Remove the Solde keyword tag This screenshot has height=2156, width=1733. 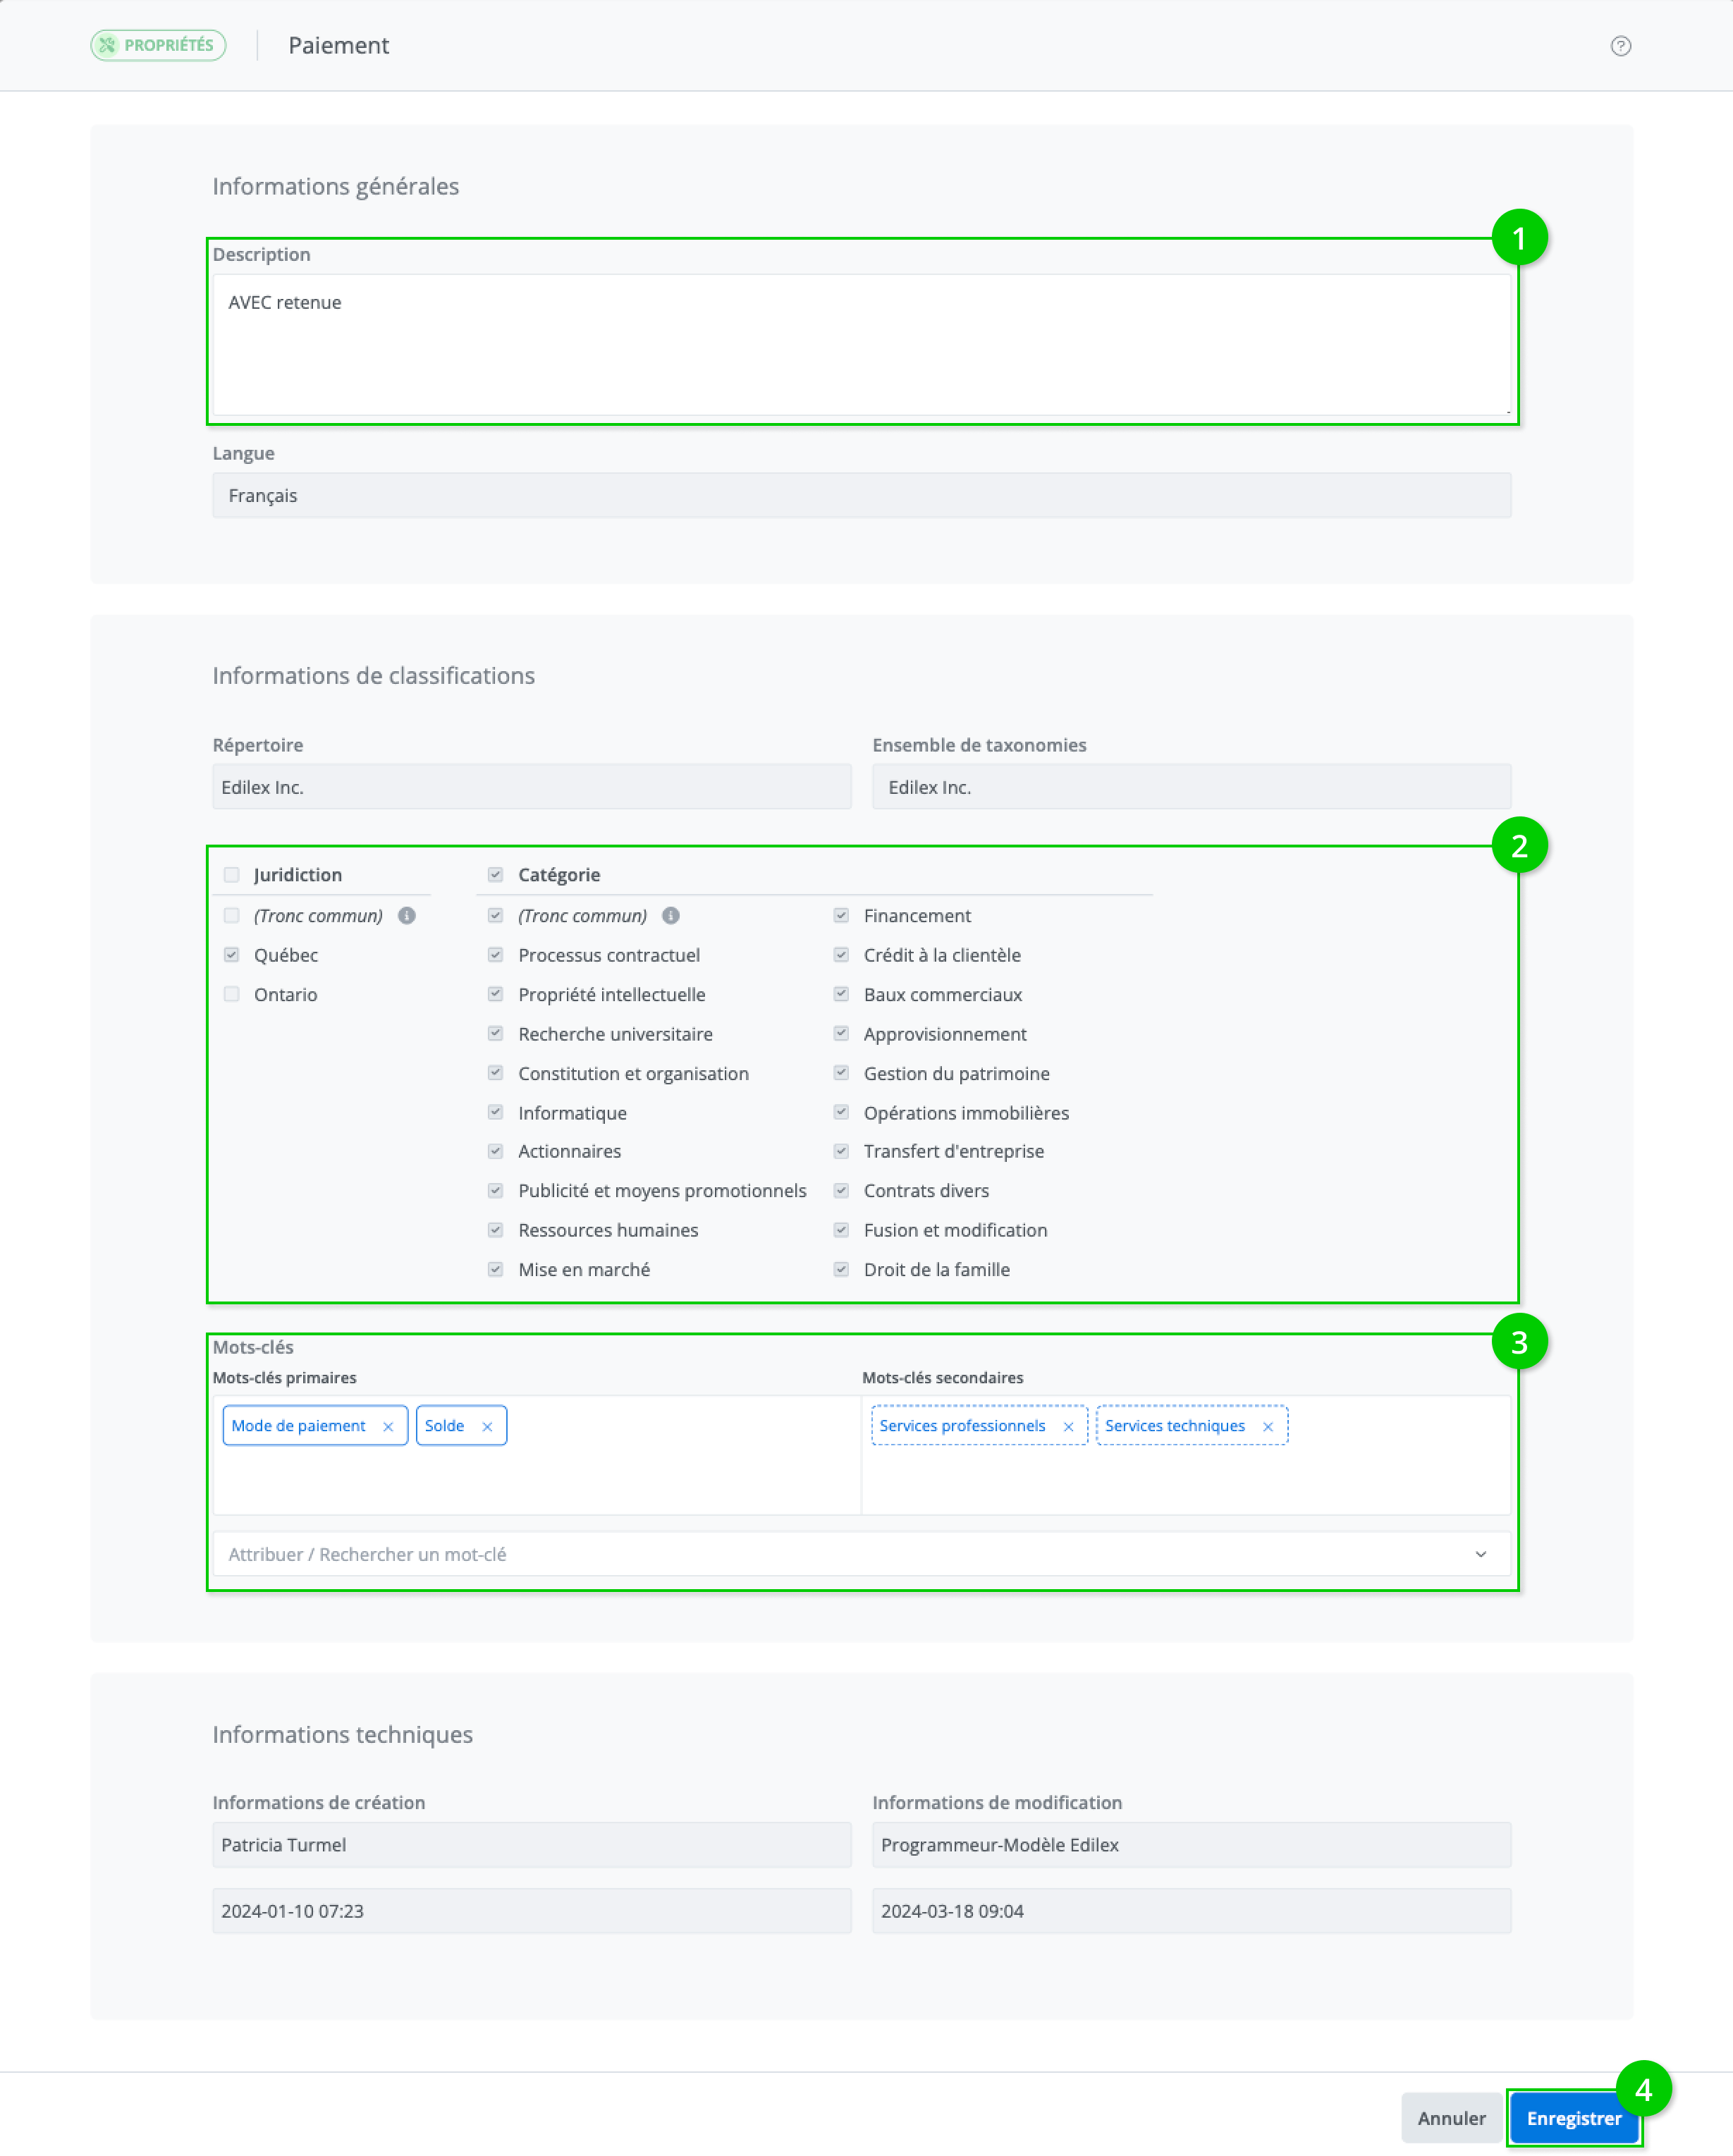coord(487,1427)
